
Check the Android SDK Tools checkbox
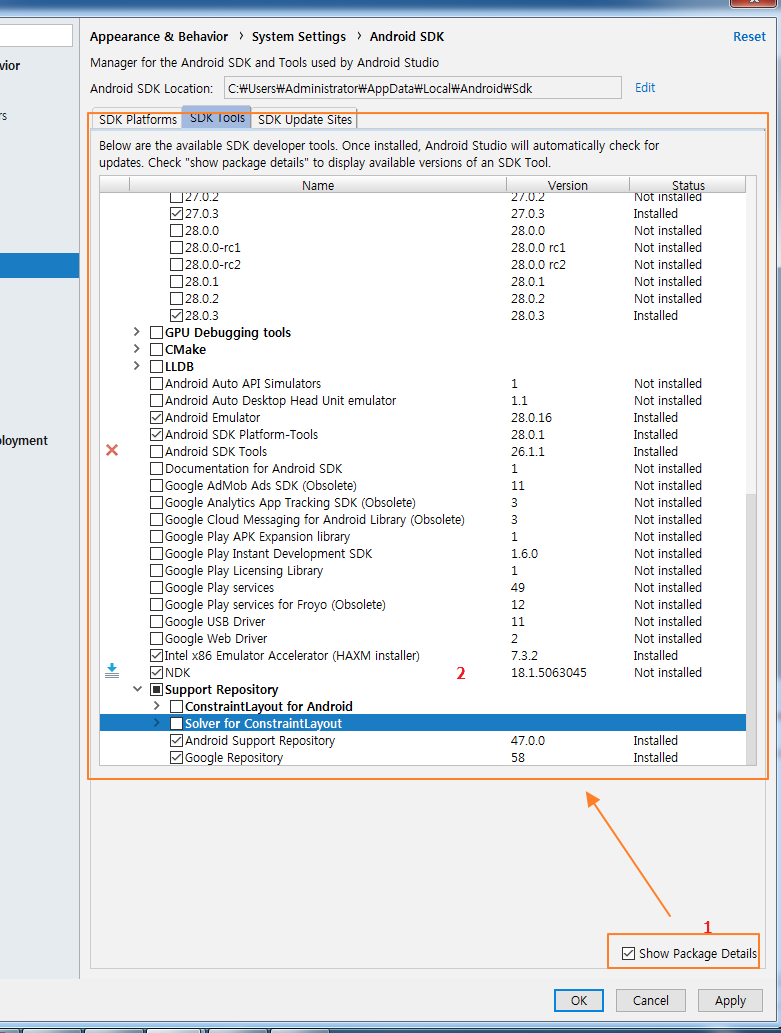point(156,452)
